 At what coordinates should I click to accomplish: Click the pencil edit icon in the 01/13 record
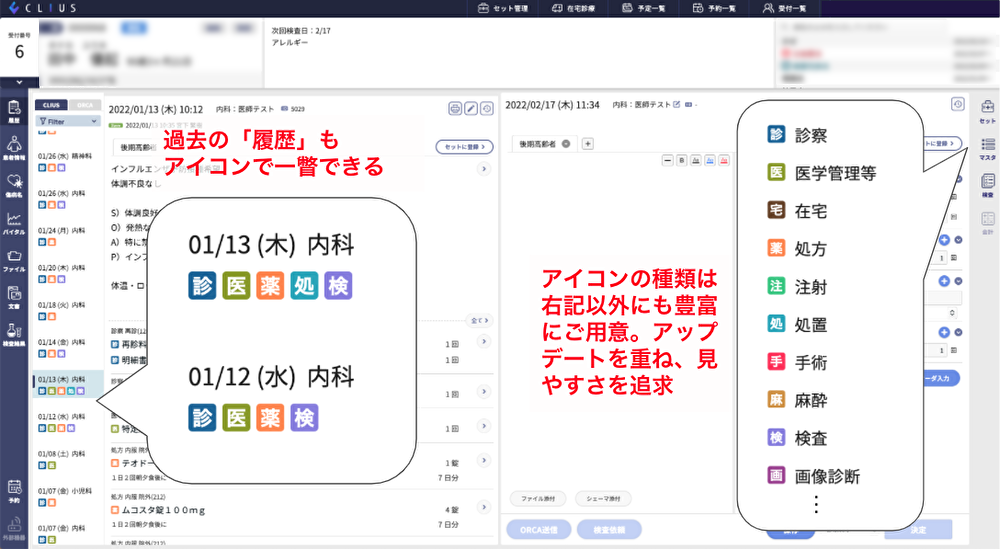[471, 108]
